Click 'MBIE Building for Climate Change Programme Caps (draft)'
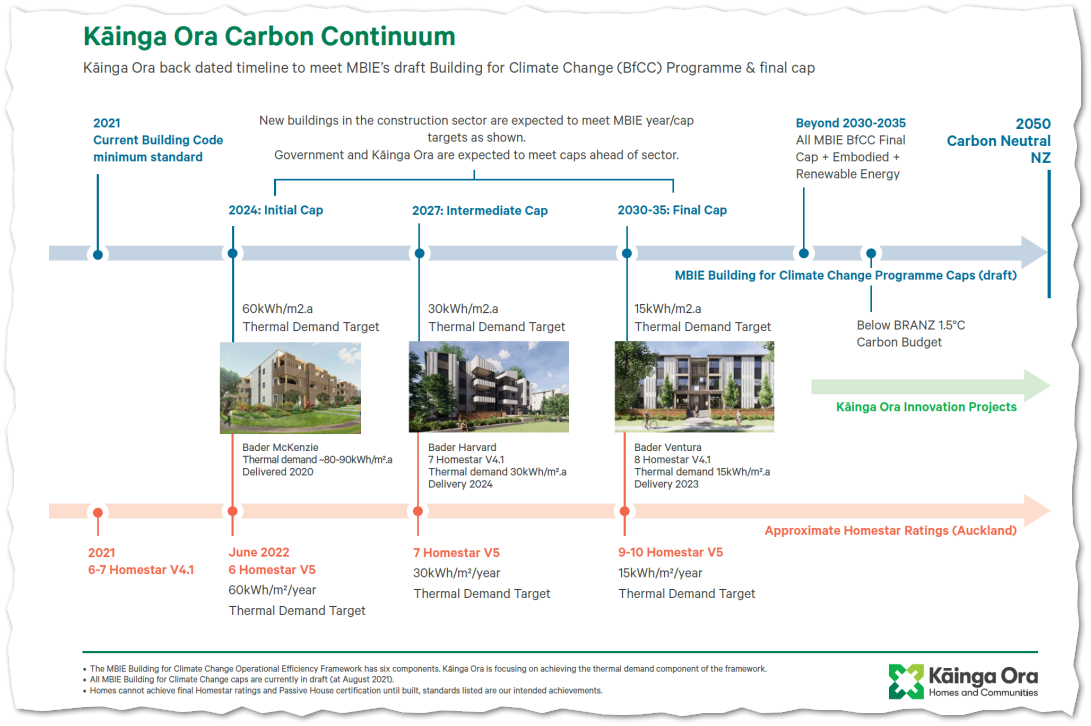 pos(845,275)
